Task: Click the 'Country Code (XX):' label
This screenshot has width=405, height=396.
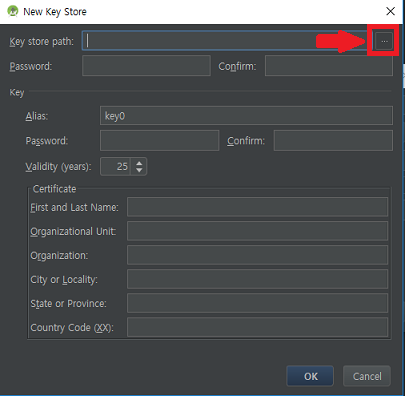Action: coord(72,328)
